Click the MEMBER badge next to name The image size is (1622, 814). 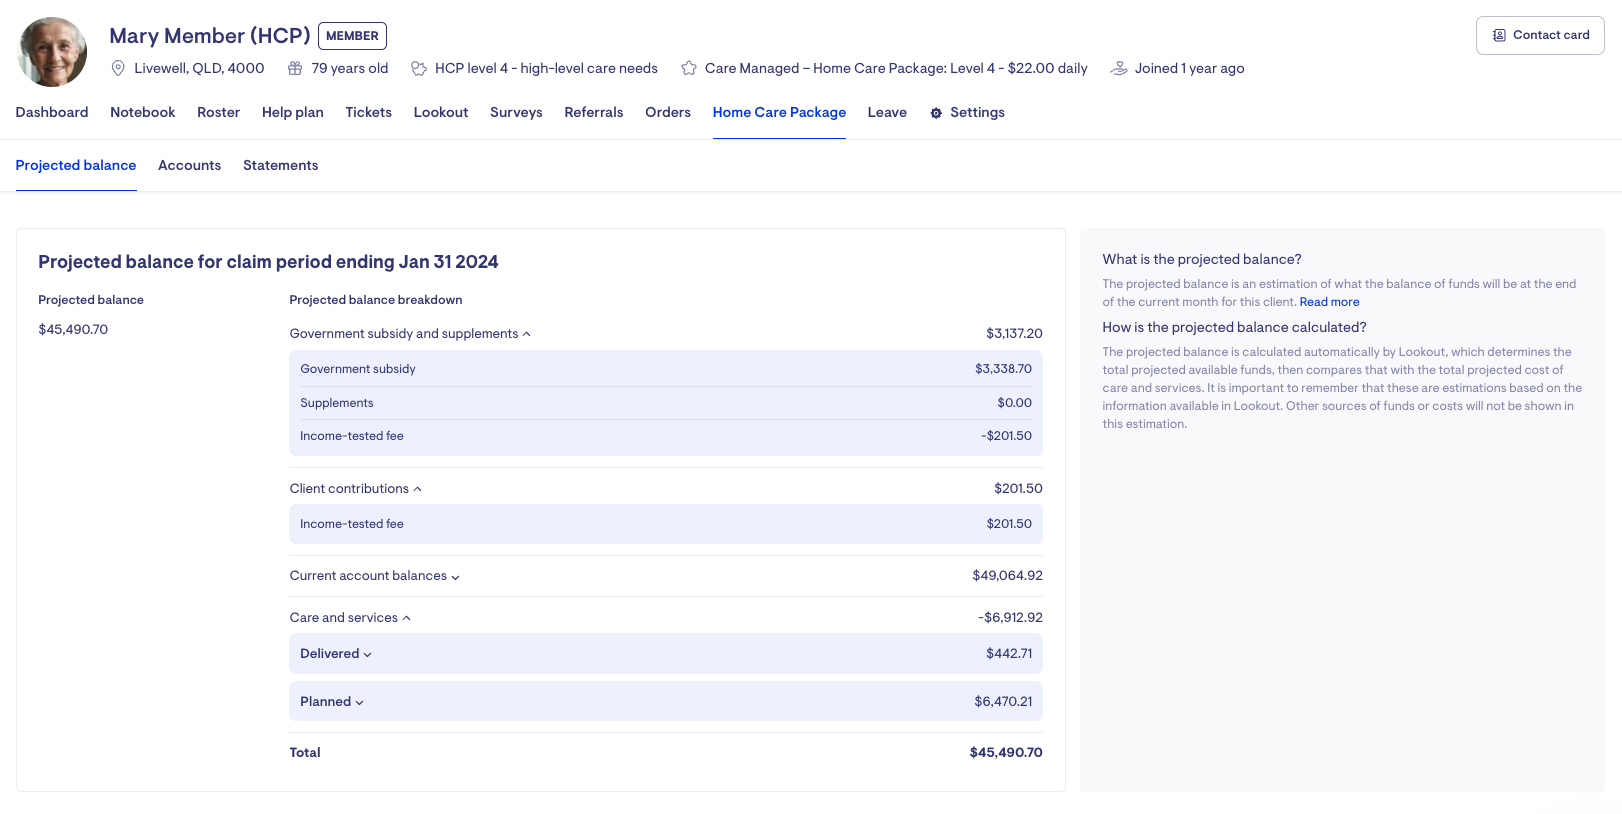pos(352,36)
